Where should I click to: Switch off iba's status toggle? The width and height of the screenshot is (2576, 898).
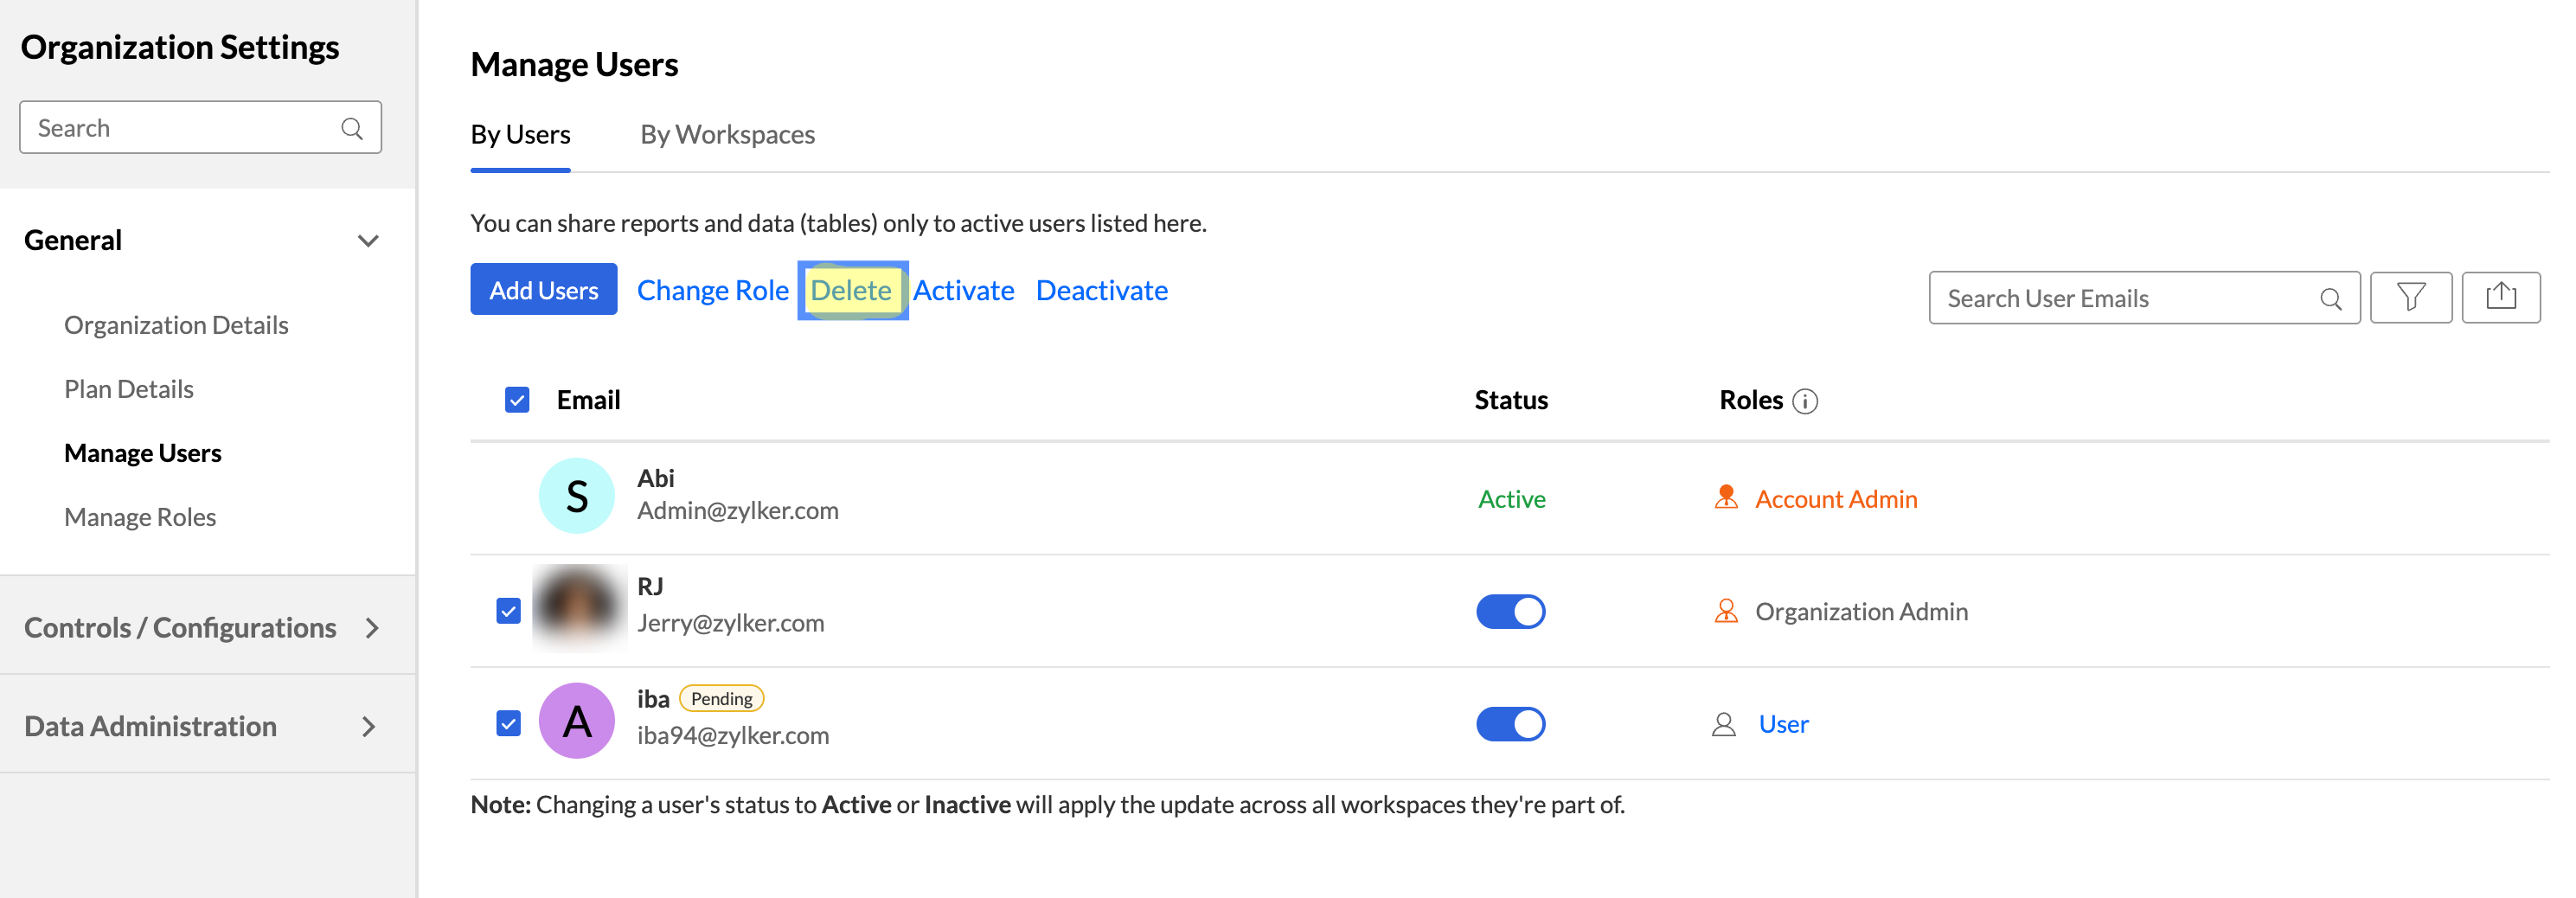coord(1510,724)
